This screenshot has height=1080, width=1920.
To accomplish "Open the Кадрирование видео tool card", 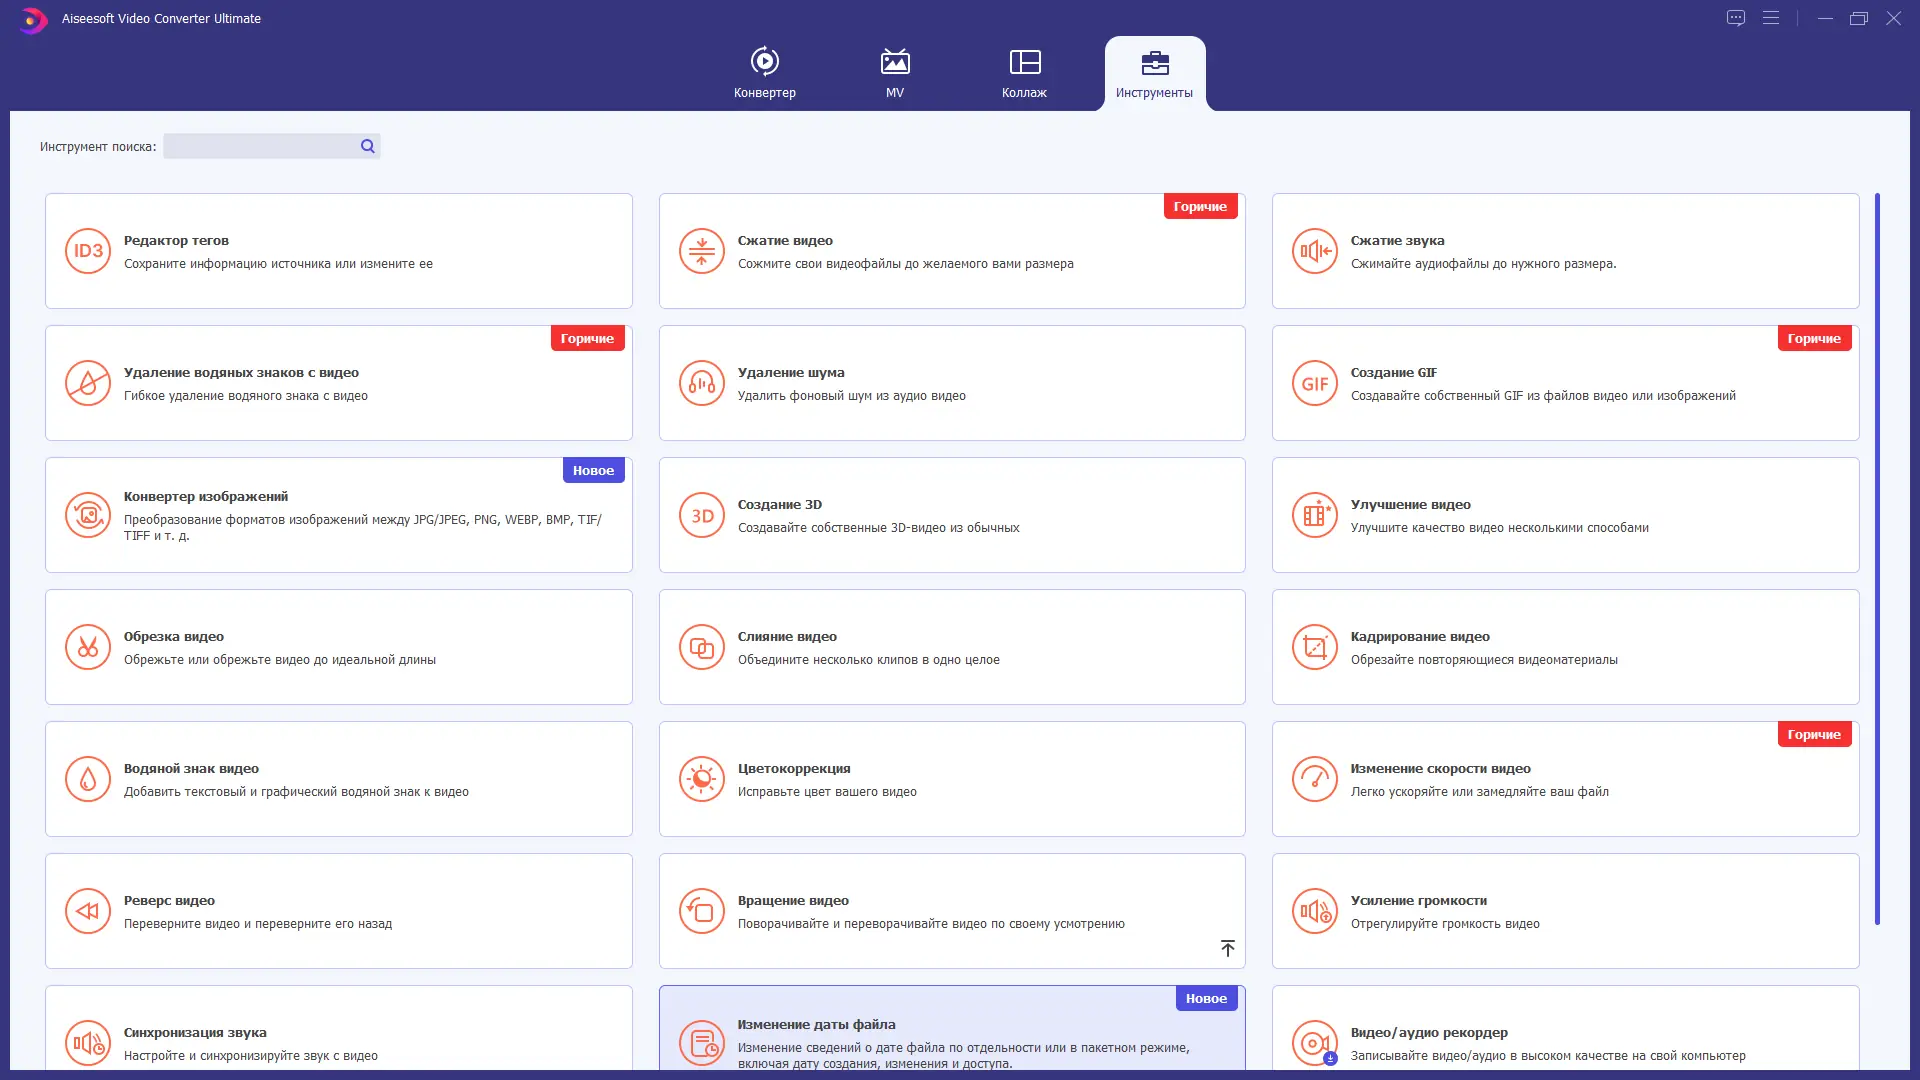I will pyautogui.click(x=1565, y=647).
